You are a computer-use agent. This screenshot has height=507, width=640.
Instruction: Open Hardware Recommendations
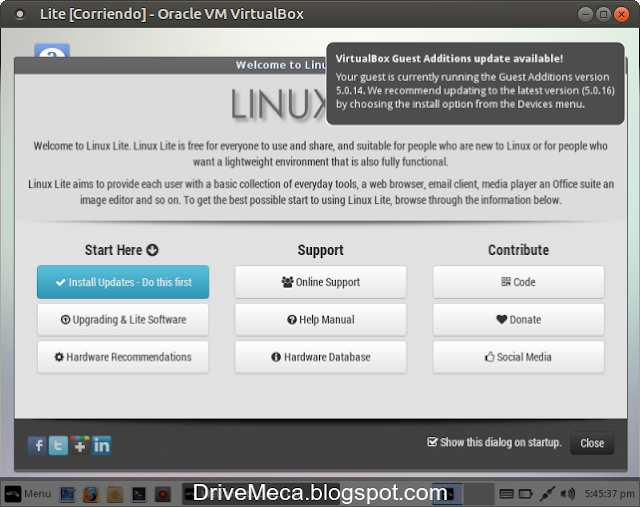coord(123,357)
